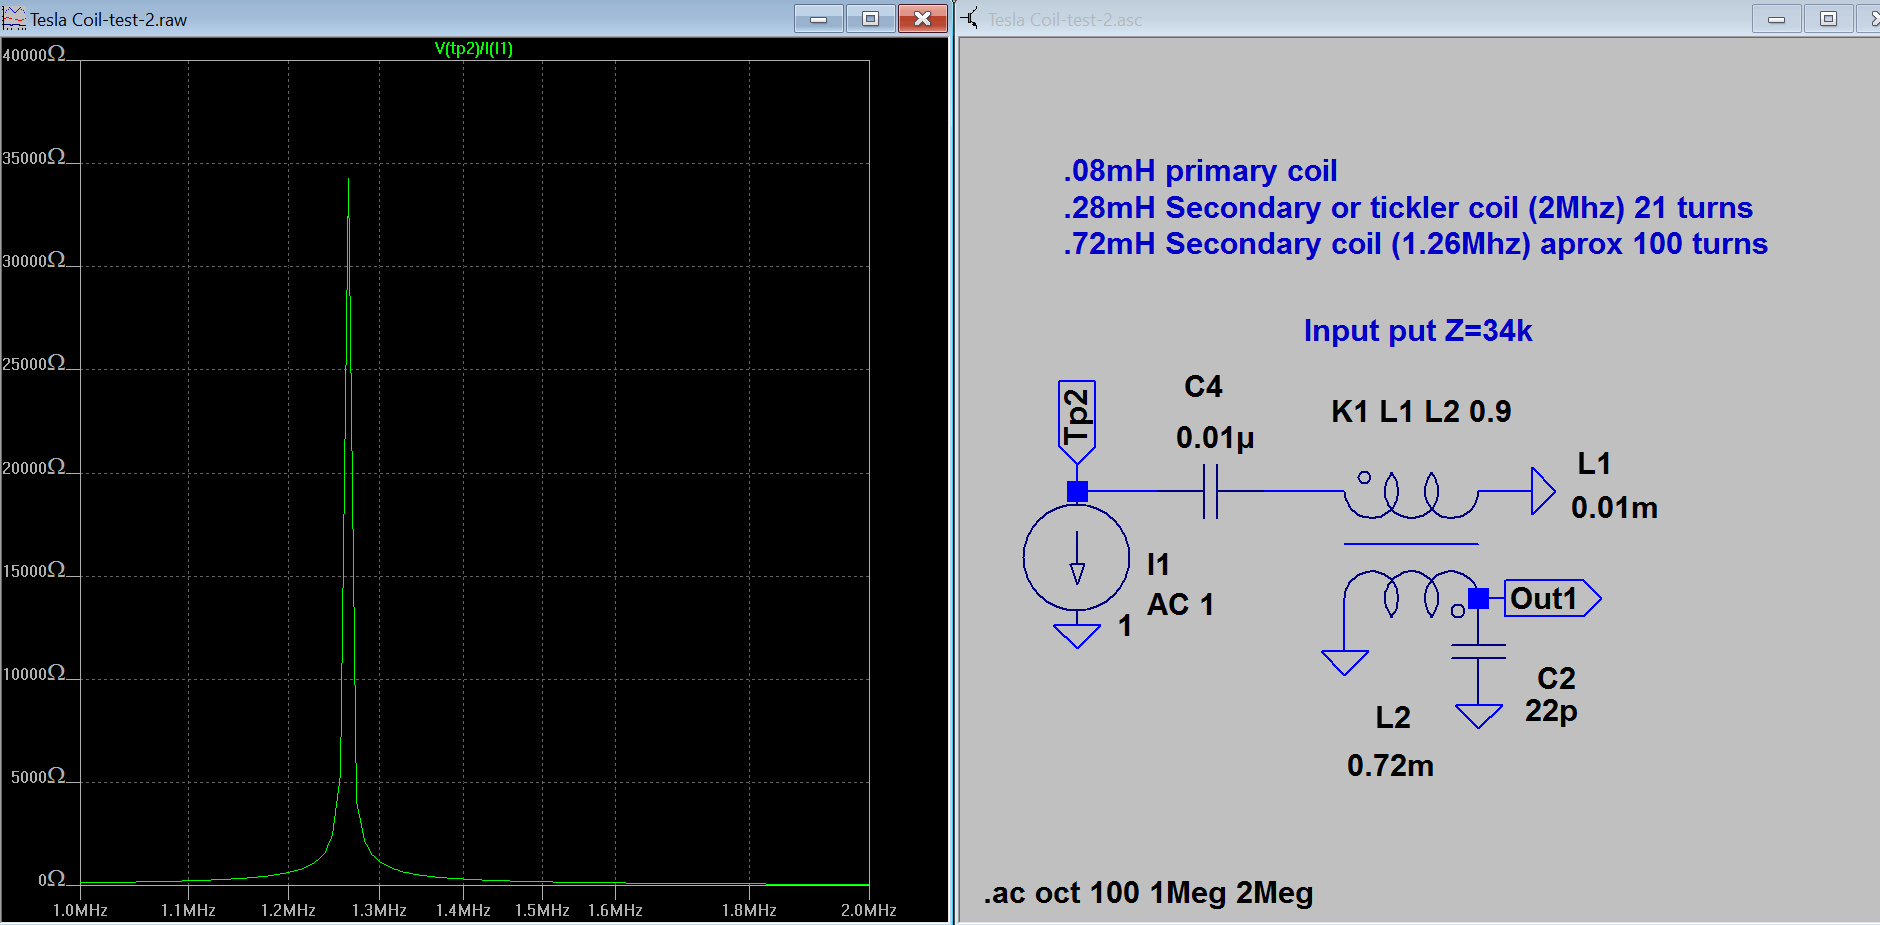Click the 5000Ω vertical axis label
The width and height of the screenshot is (1880, 925).
38,776
